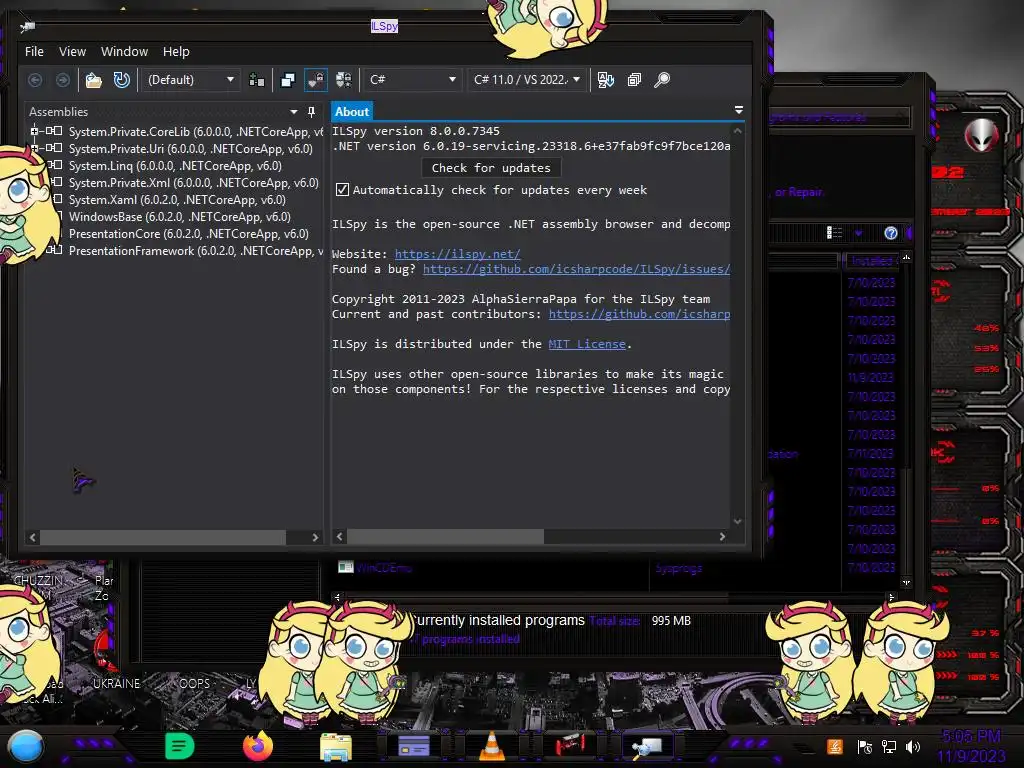The image size is (1024, 768).
Task: Click the Assemblies horizontal scrollbar thumb
Action: coord(163,537)
